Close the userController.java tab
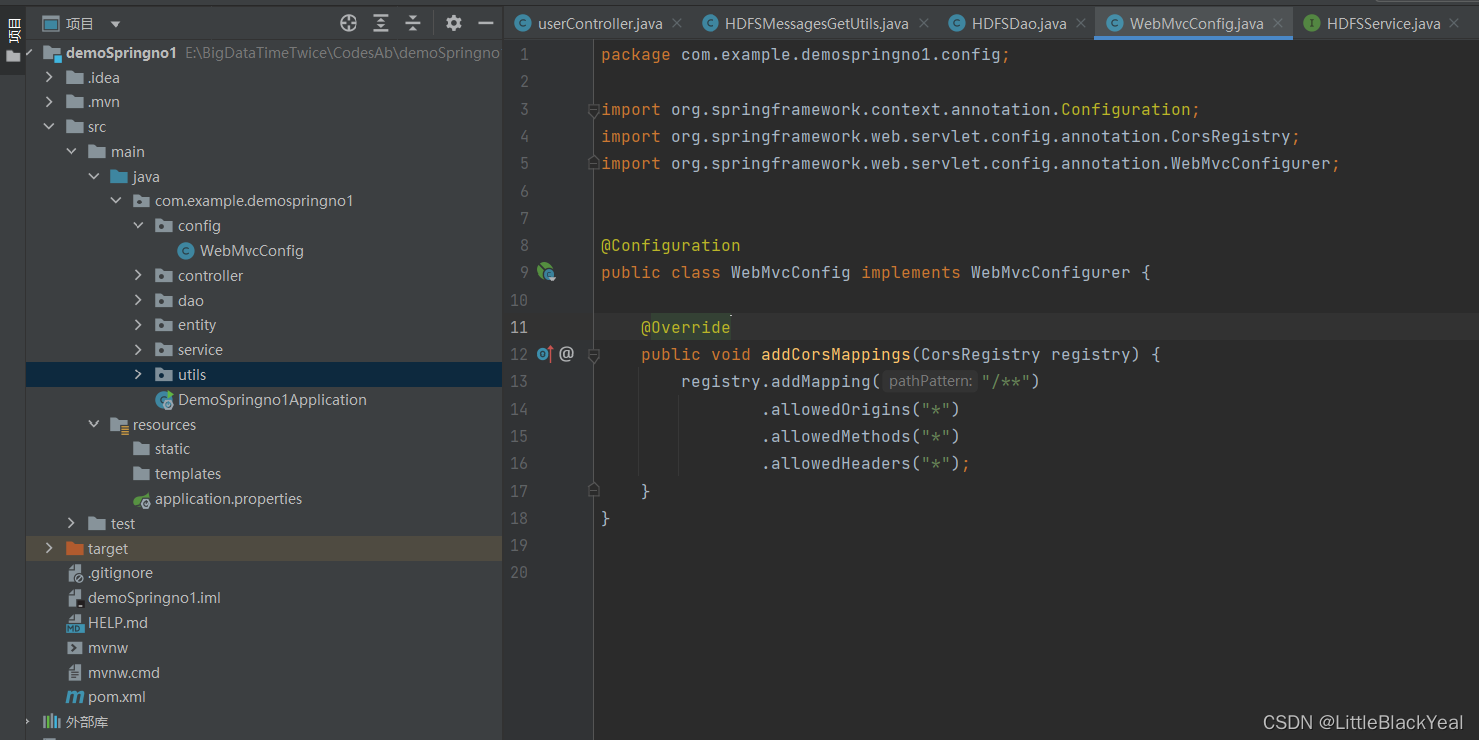This screenshot has height=740, width=1479. [x=677, y=23]
